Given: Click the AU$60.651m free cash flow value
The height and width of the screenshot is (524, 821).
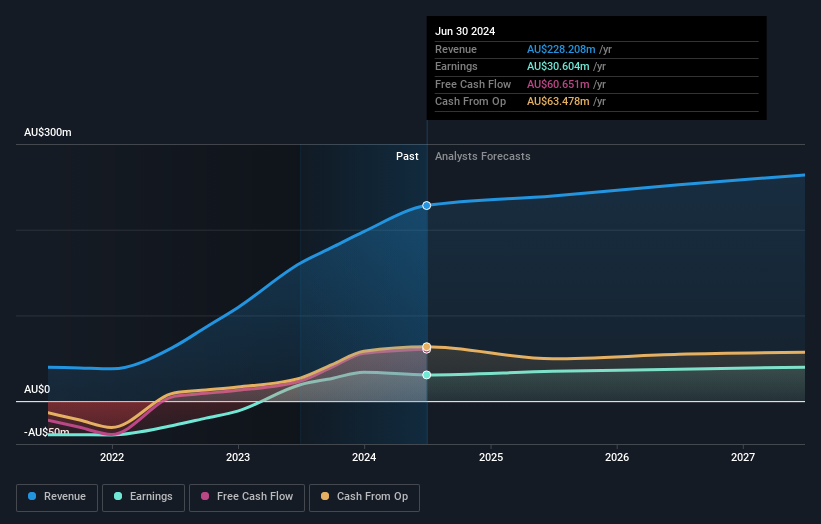Looking at the screenshot, I should [x=558, y=84].
